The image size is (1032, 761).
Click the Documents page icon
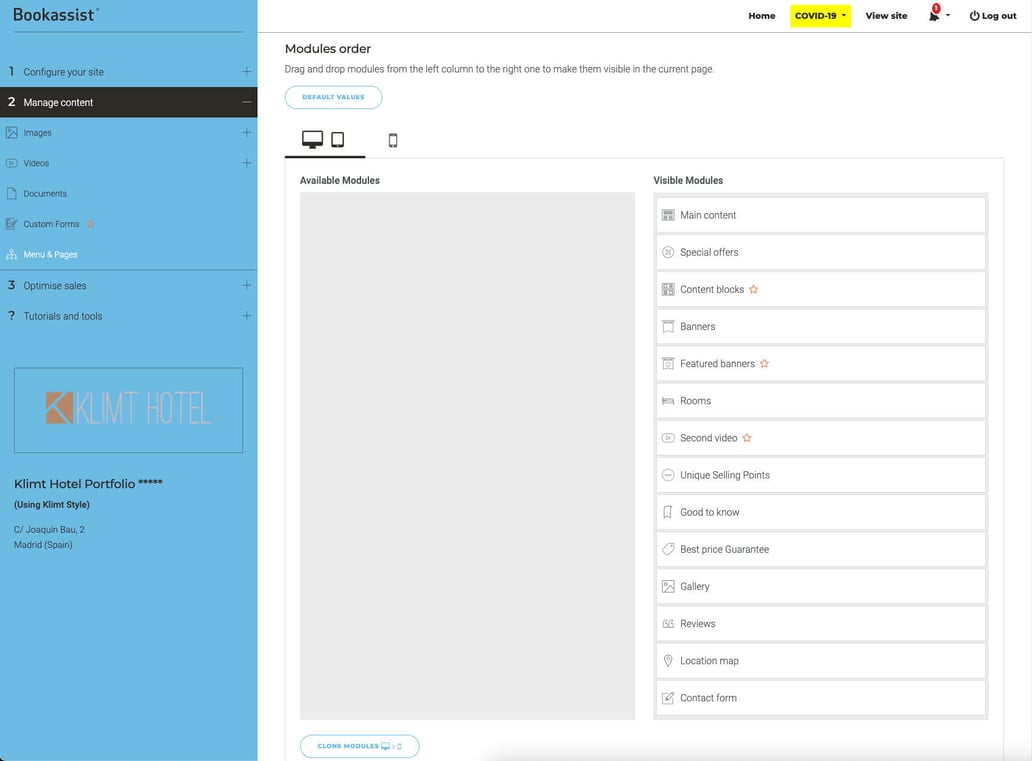pyautogui.click(x=12, y=193)
